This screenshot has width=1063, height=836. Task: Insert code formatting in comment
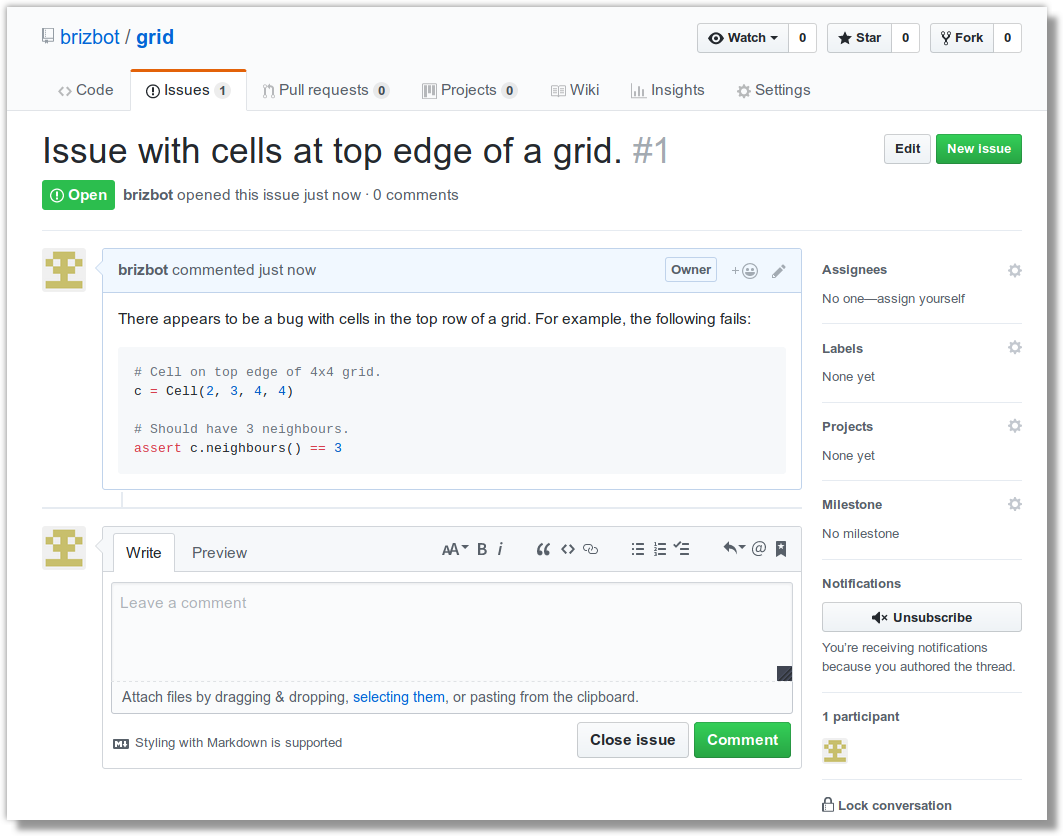(567, 549)
